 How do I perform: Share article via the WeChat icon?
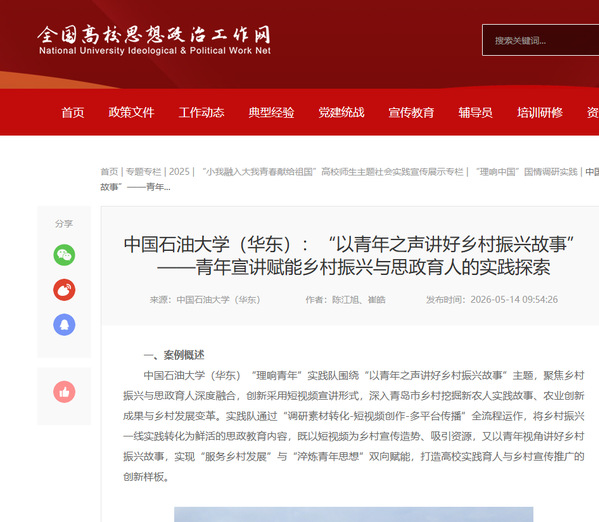(x=64, y=255)
